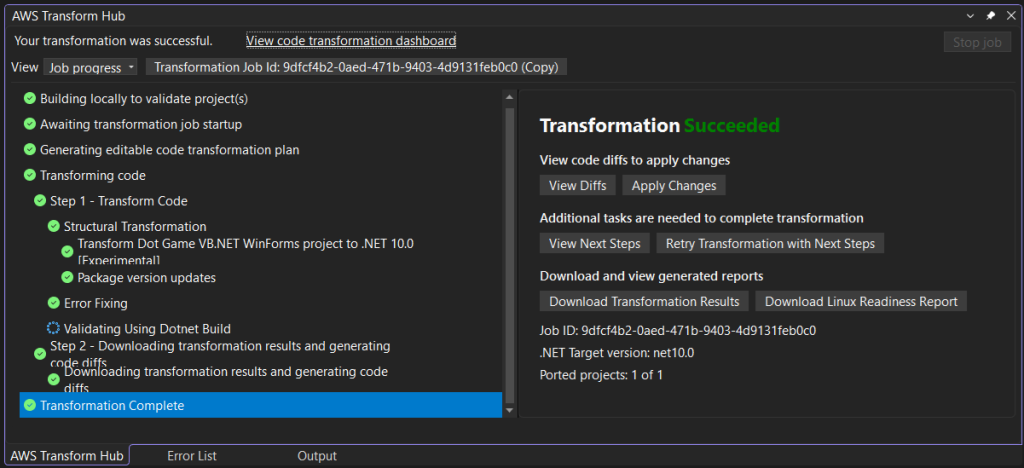This screenshot has width=1024, height=468.
Task: Click Retry Transformation with Next Steps
Action: pos(770,243)
